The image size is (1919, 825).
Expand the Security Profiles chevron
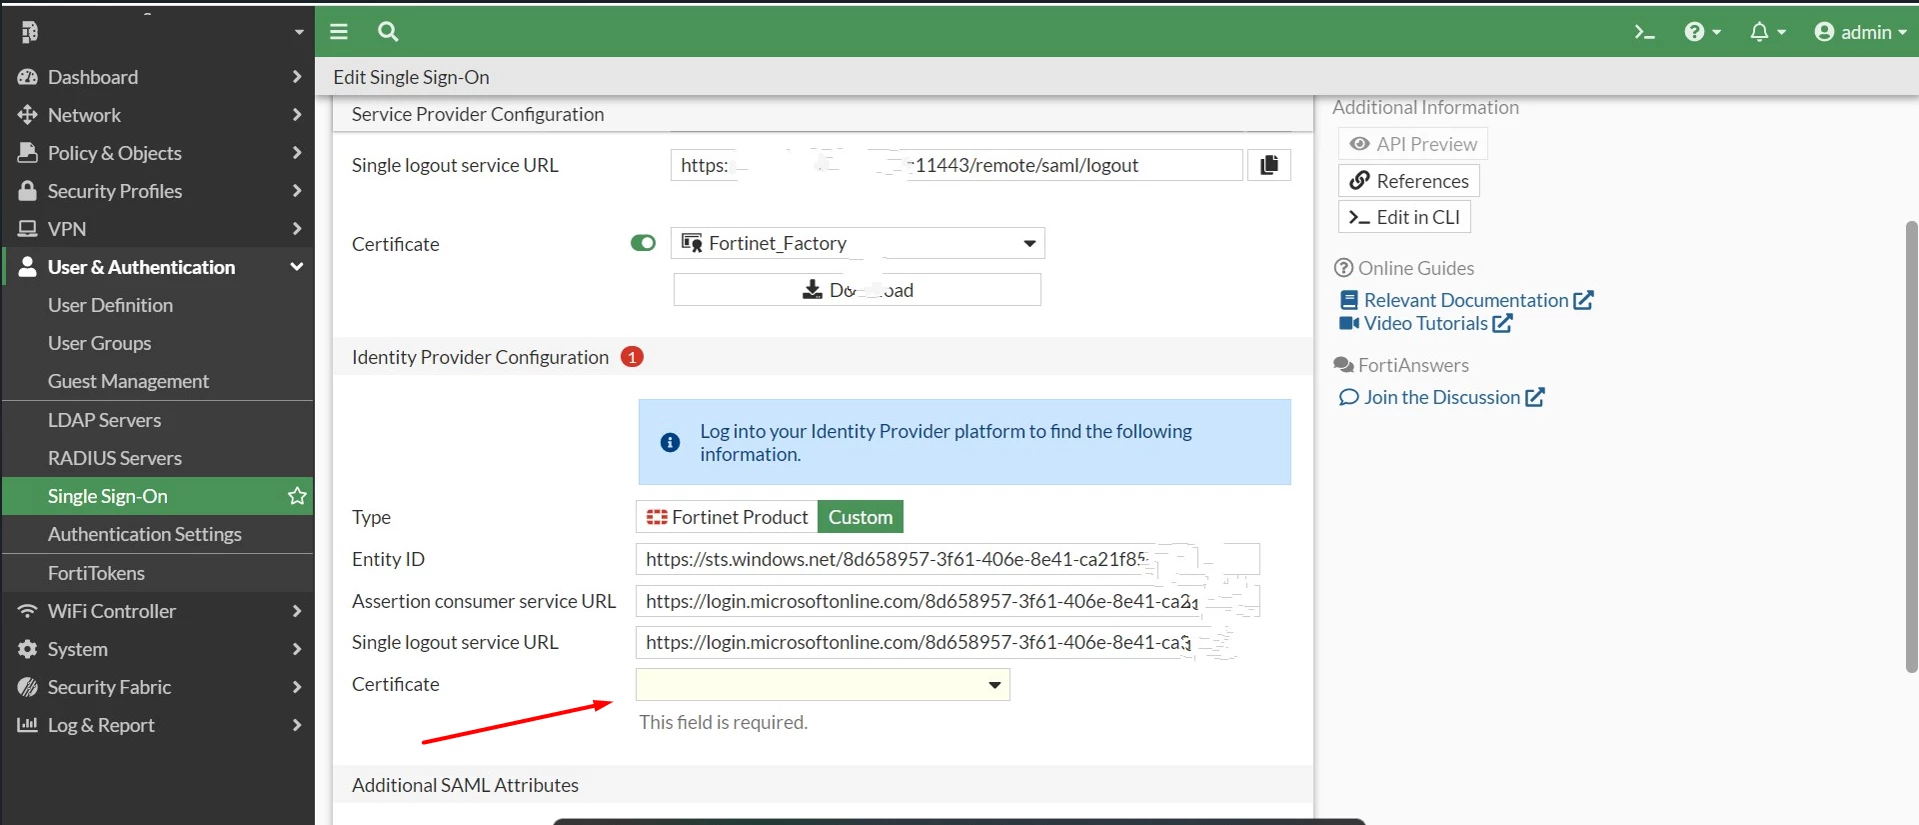pos(297,191)
